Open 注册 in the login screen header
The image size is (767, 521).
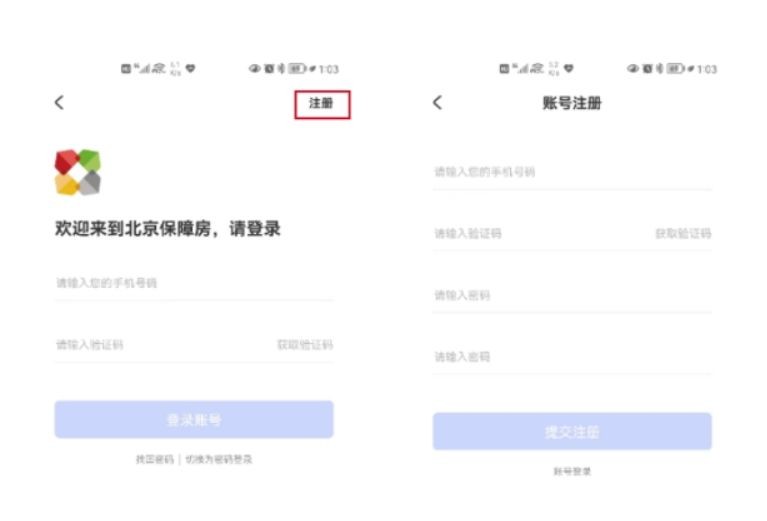click(x=321, y=104)
